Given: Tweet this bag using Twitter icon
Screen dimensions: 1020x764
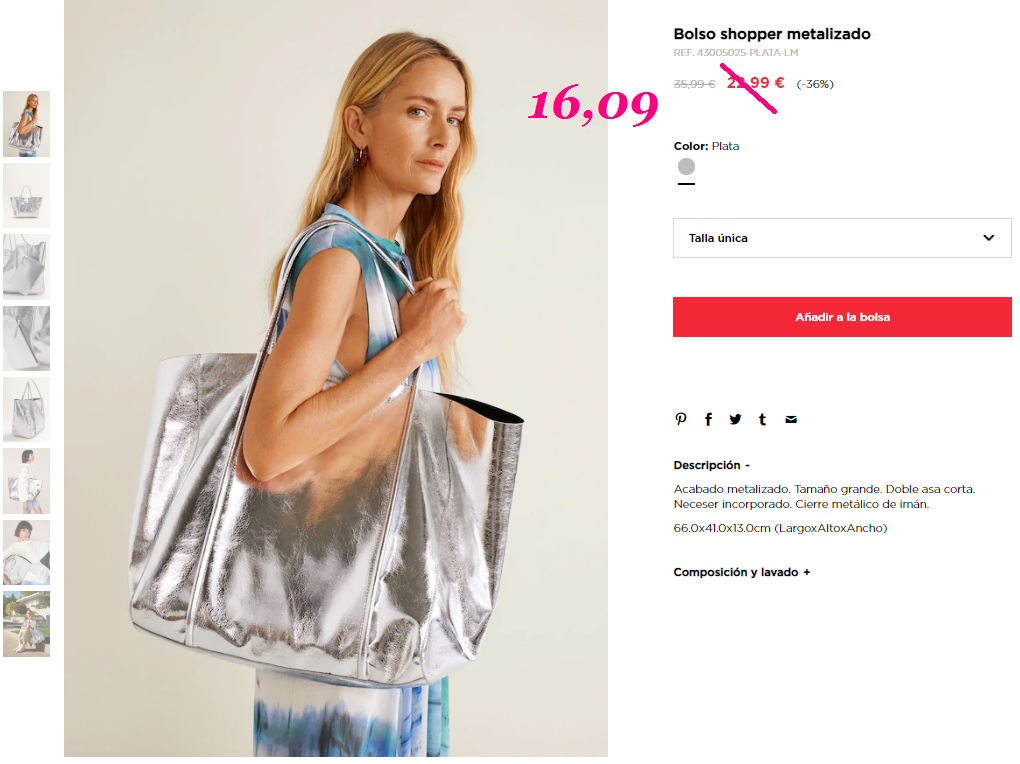Looking at the screenshot, I should click(x=735, y=419).
